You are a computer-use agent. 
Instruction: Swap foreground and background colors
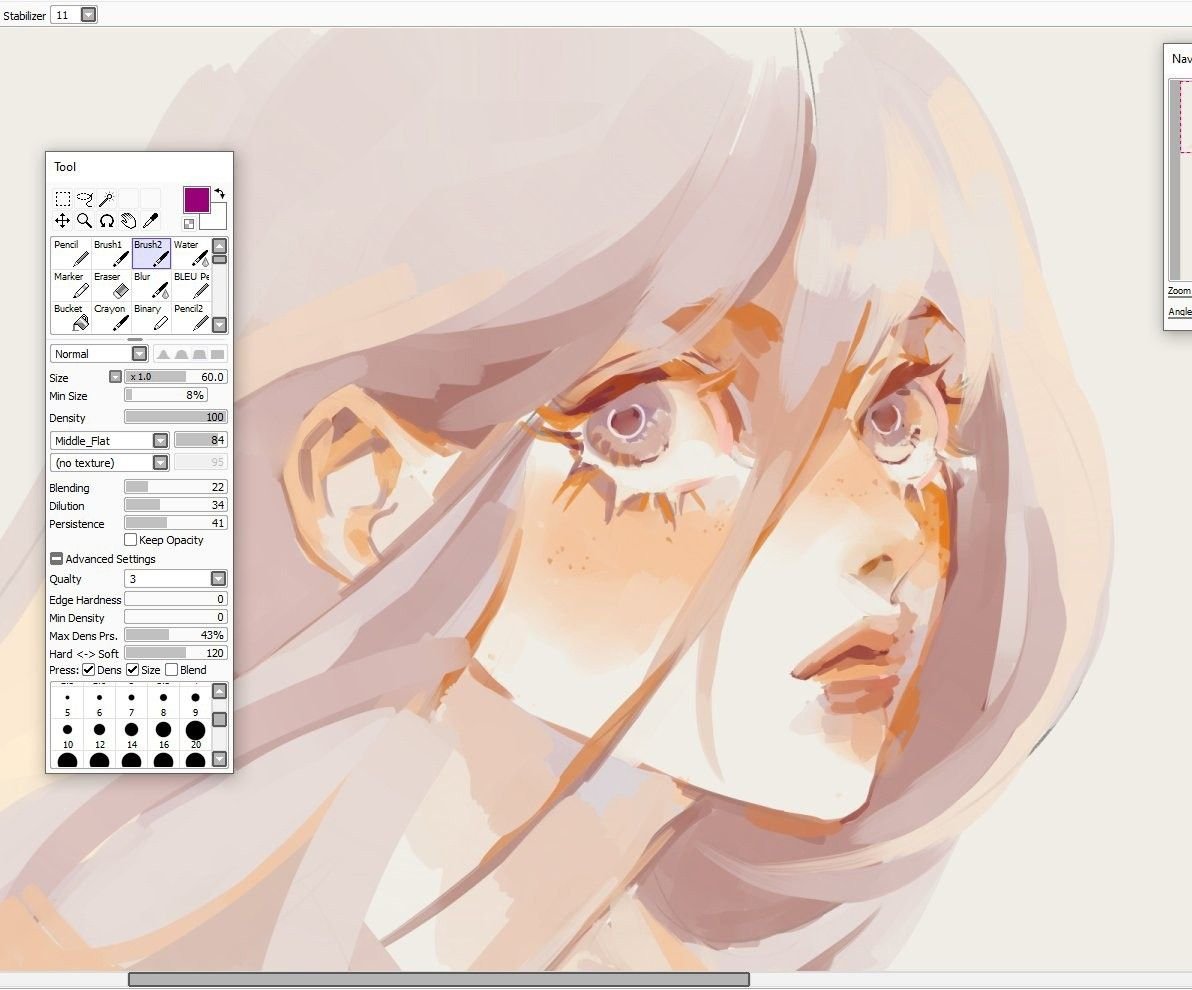220,193
